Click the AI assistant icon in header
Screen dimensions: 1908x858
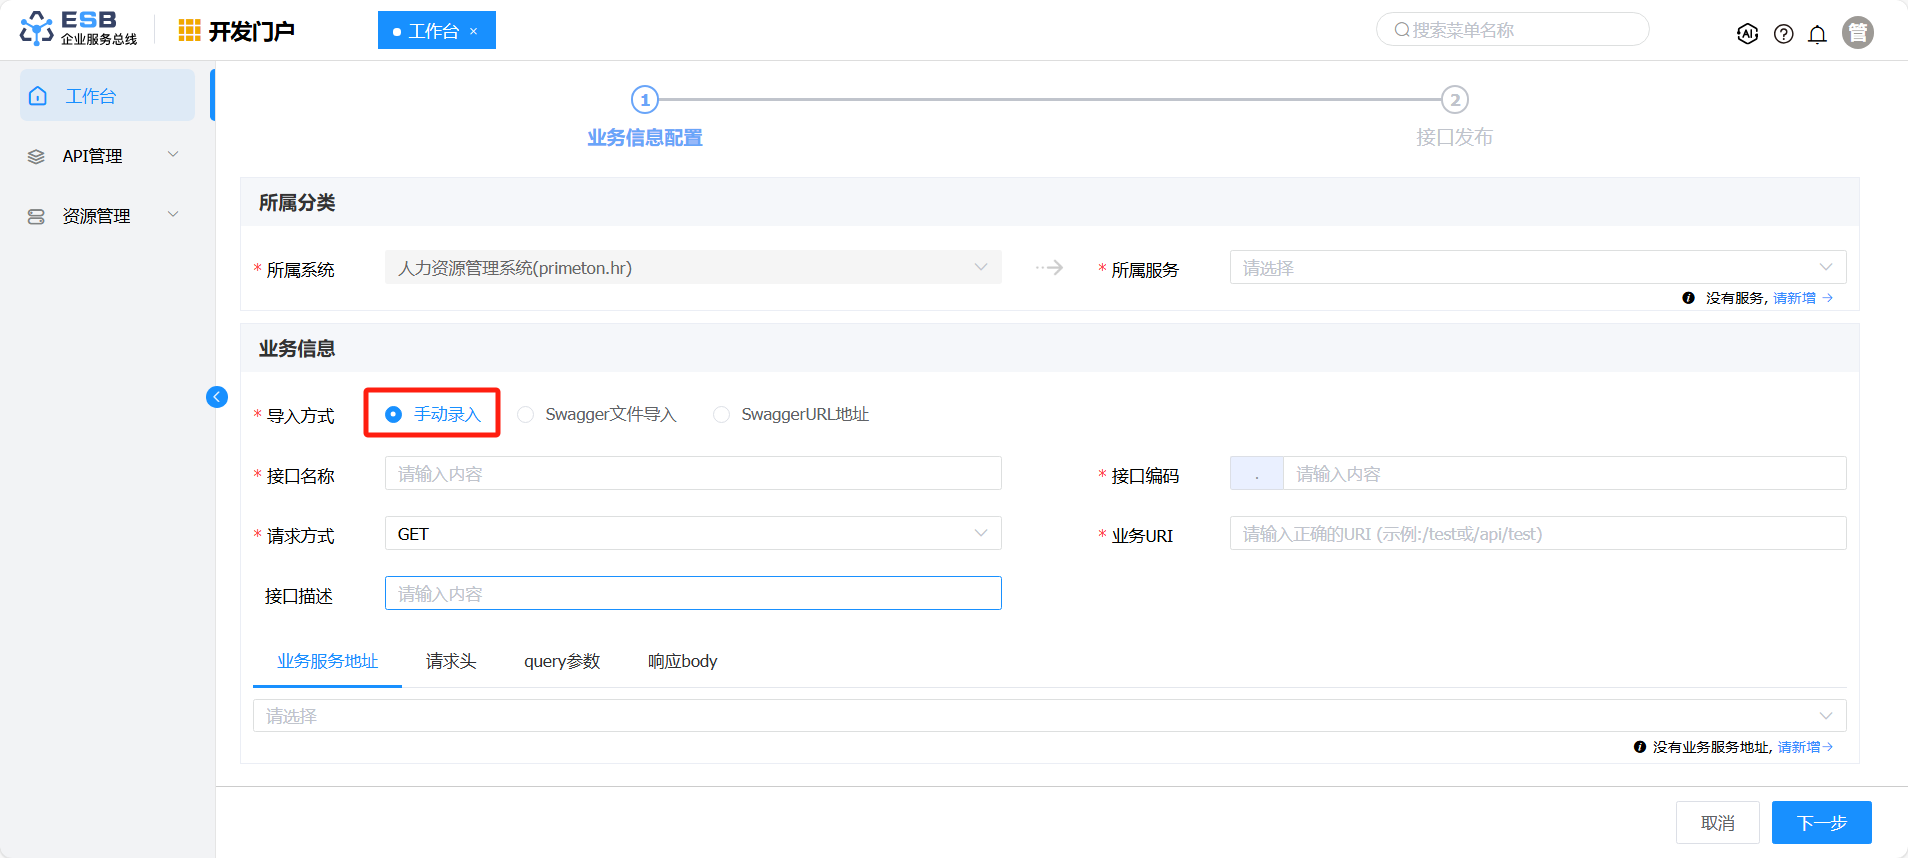click(1747, 34)
